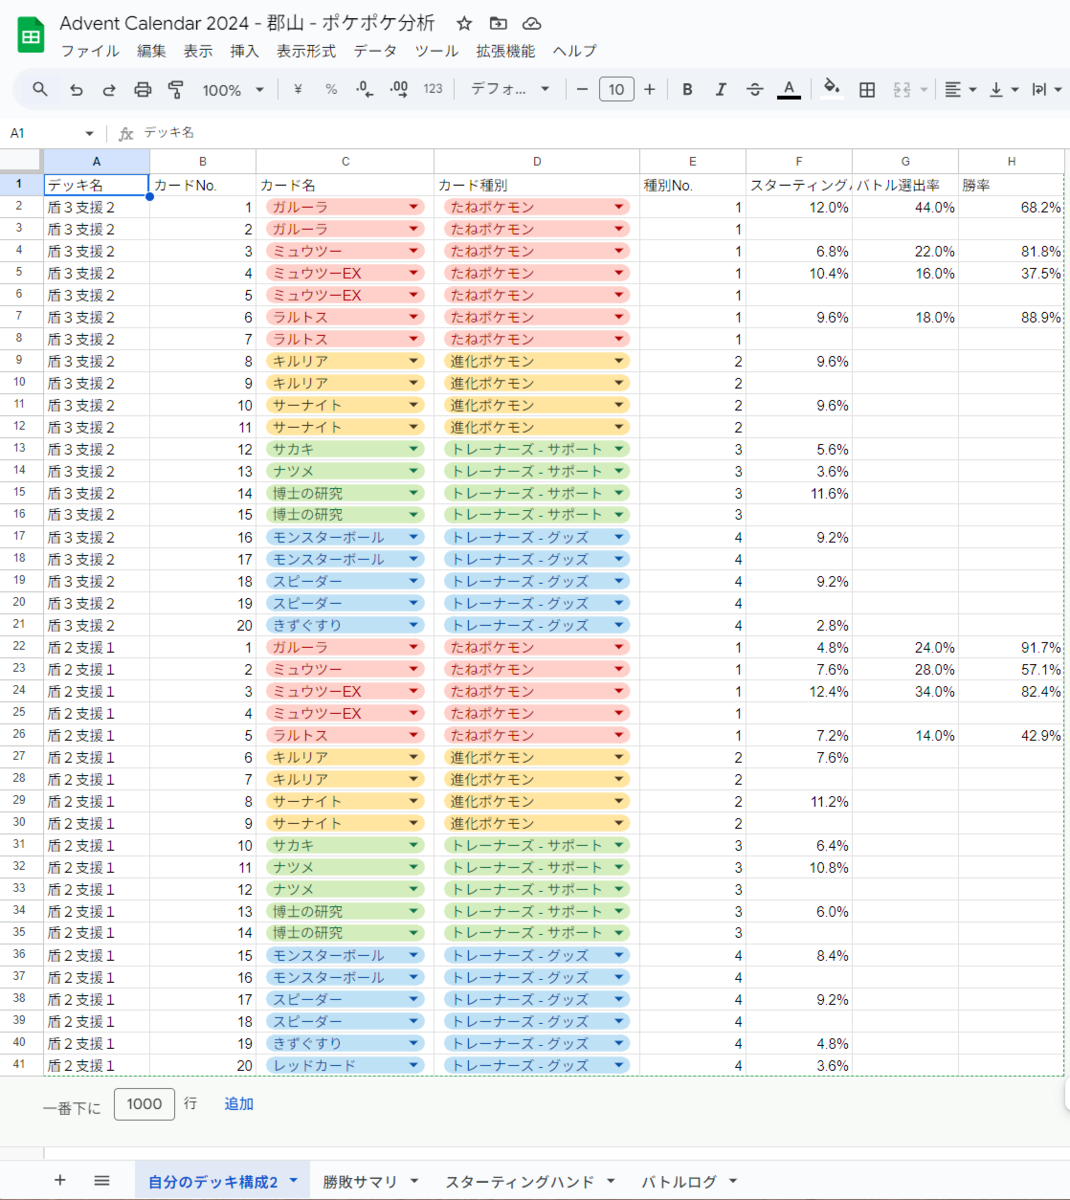Select the スターティング header cell in column F
Image resolution: width=1070 pixels, height=1200 pixels.
(799, 185)
